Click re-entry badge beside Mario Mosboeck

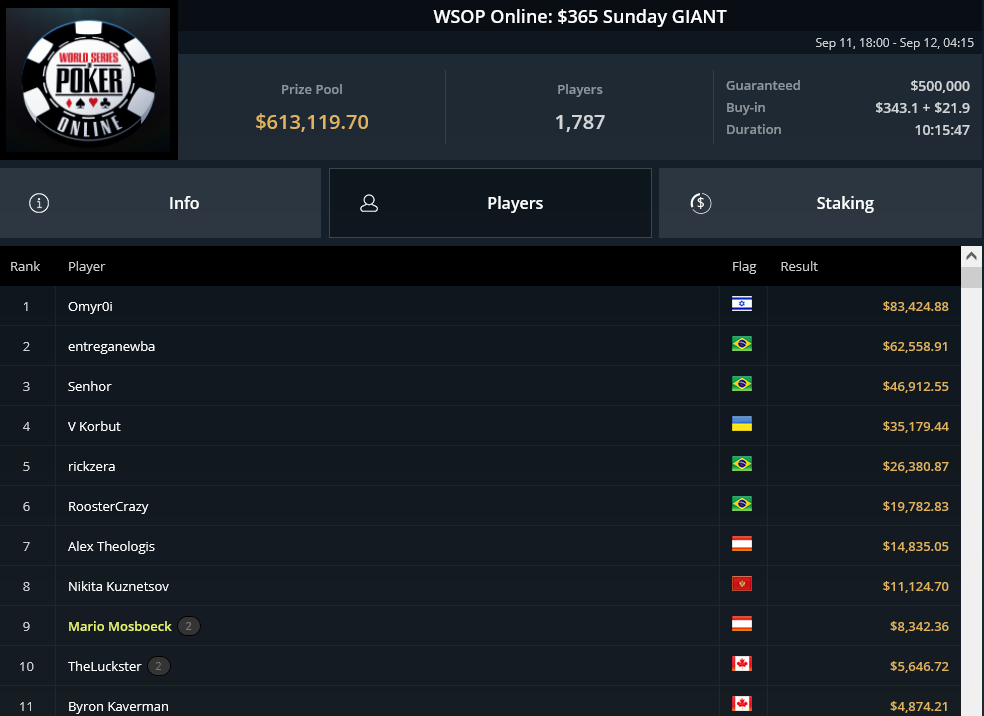coord(189,626)
